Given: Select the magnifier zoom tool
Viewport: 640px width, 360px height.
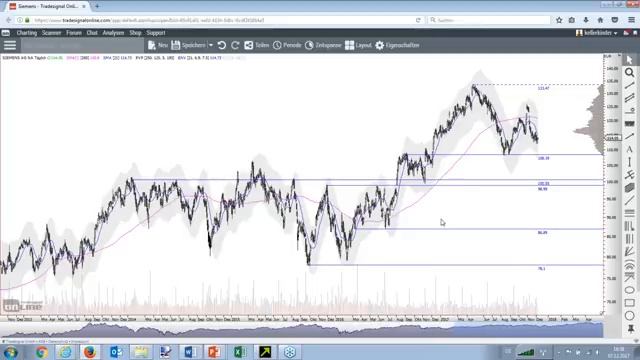Looking at the screenshot, I should (x=629, y=73).
